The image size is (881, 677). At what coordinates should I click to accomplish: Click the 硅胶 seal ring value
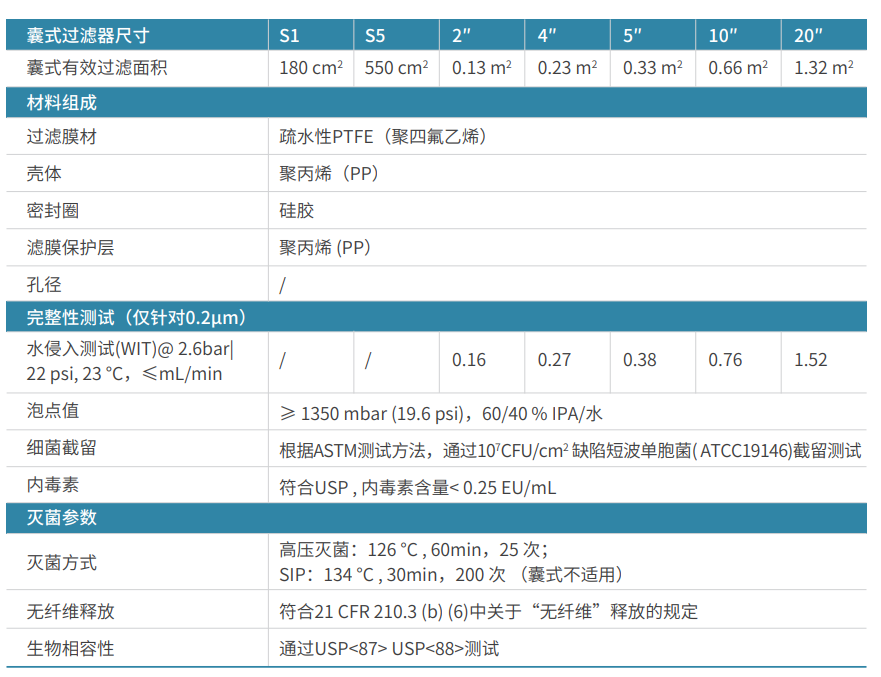[297, 210]
